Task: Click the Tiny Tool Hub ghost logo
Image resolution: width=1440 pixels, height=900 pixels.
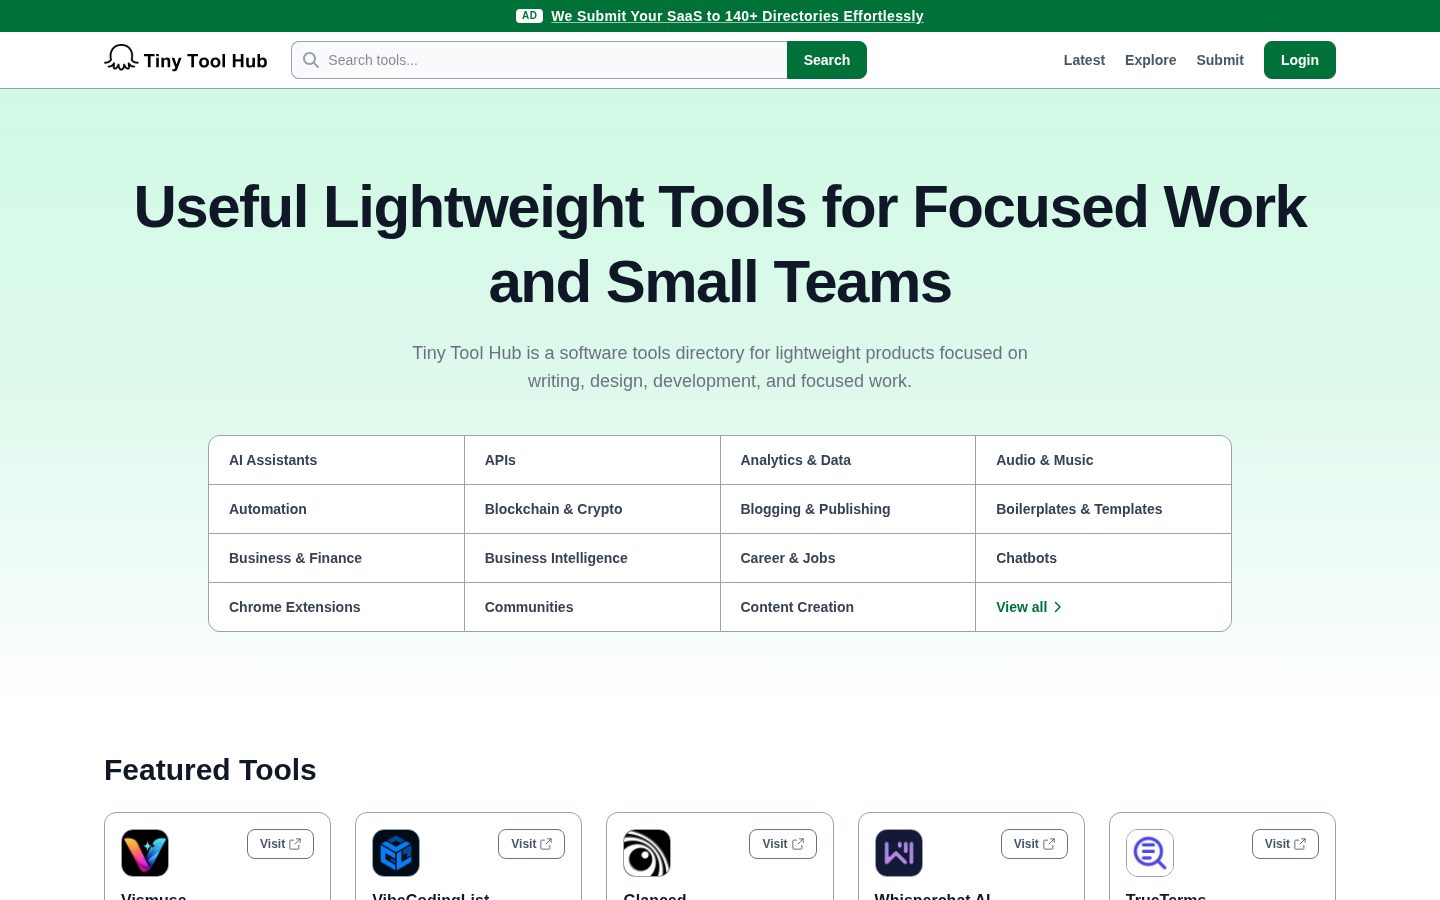Action: (x=121, y=58)
